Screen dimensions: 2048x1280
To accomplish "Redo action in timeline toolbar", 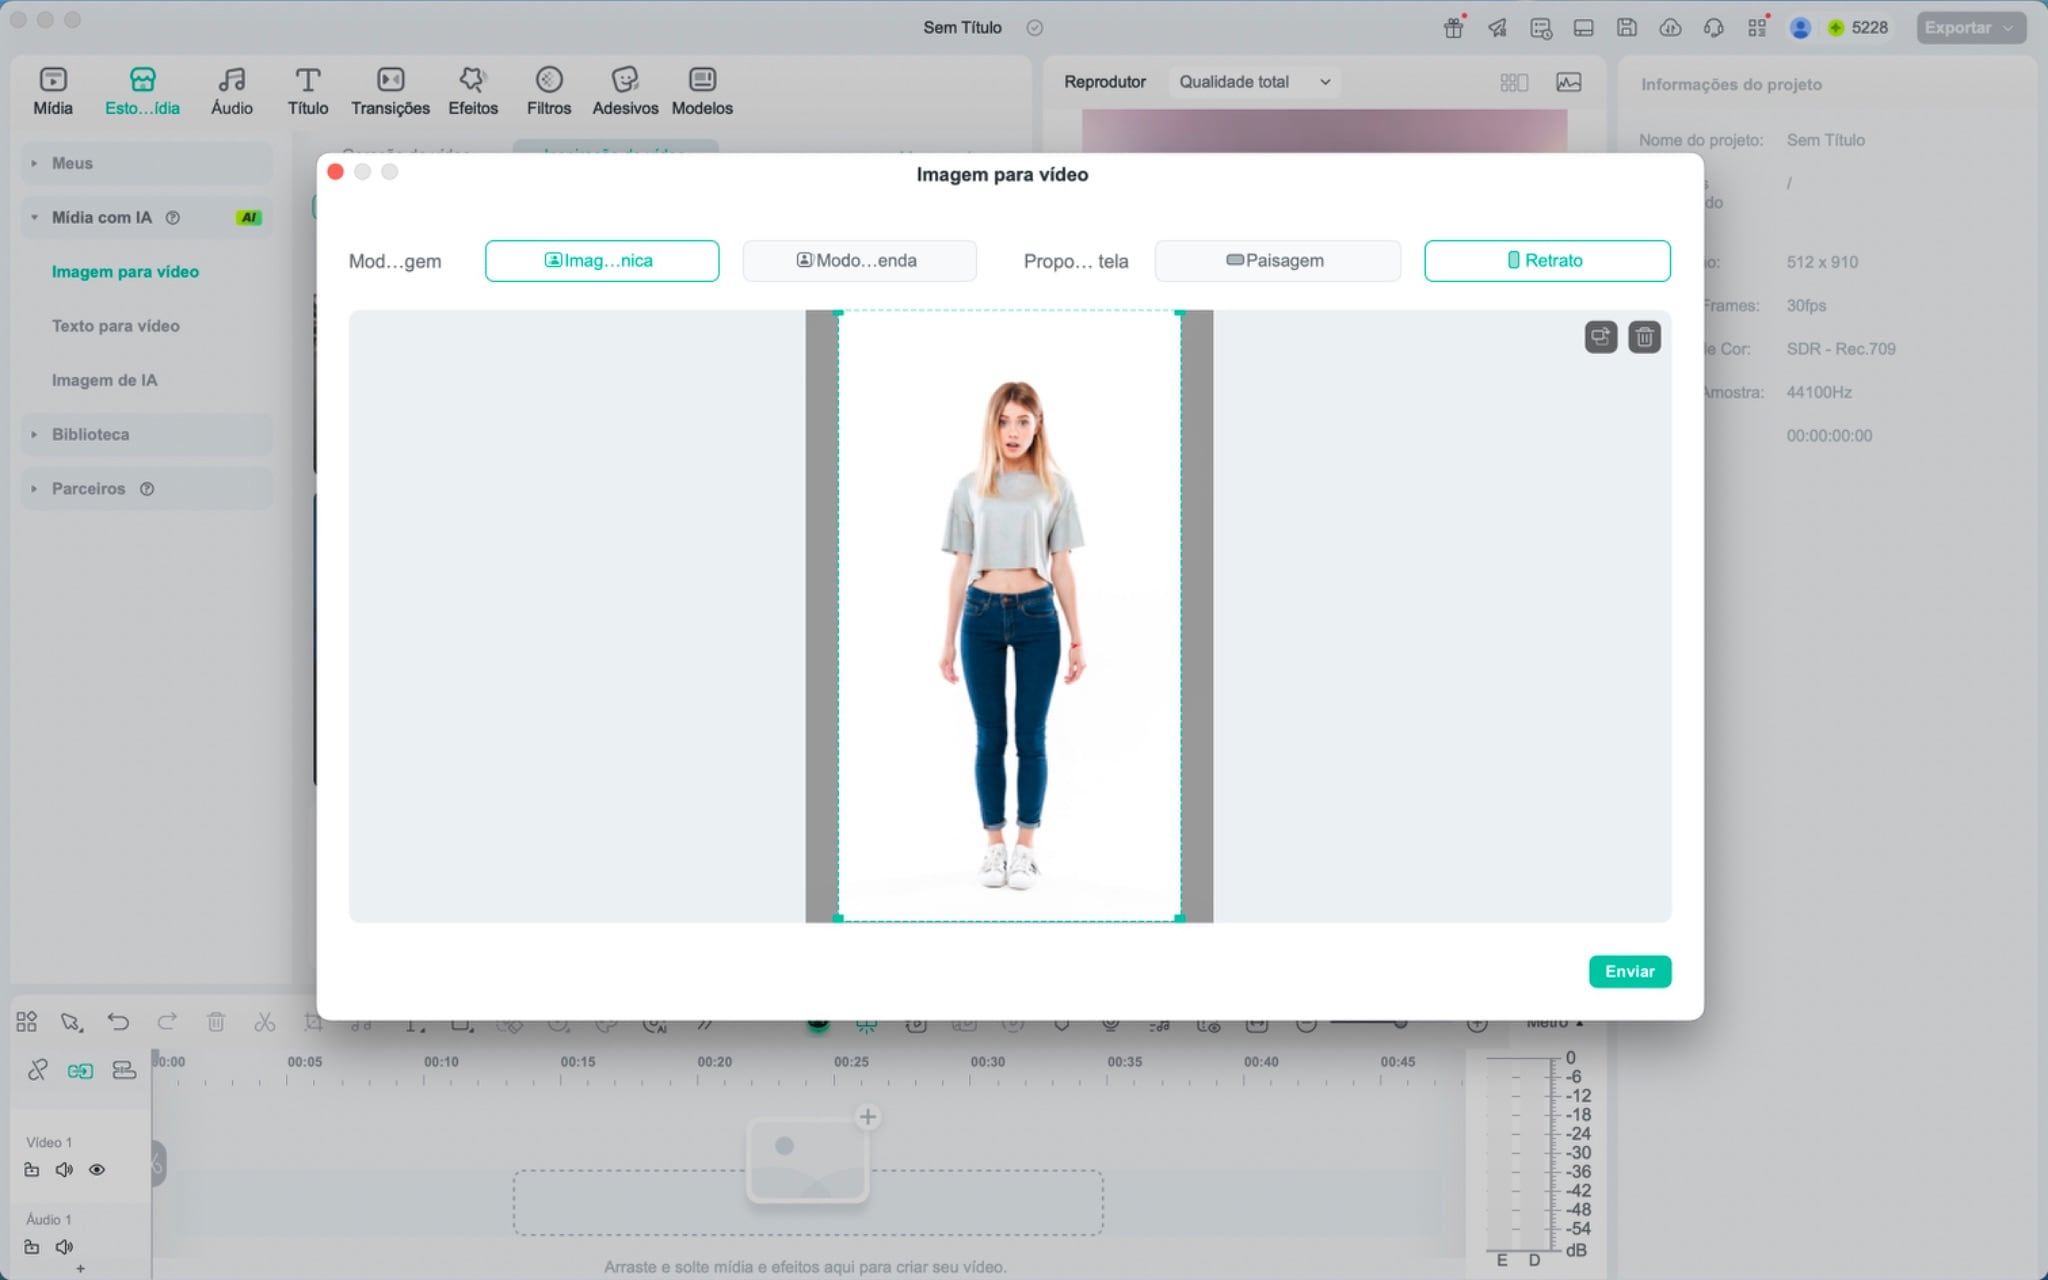I will click(167, 1022).
